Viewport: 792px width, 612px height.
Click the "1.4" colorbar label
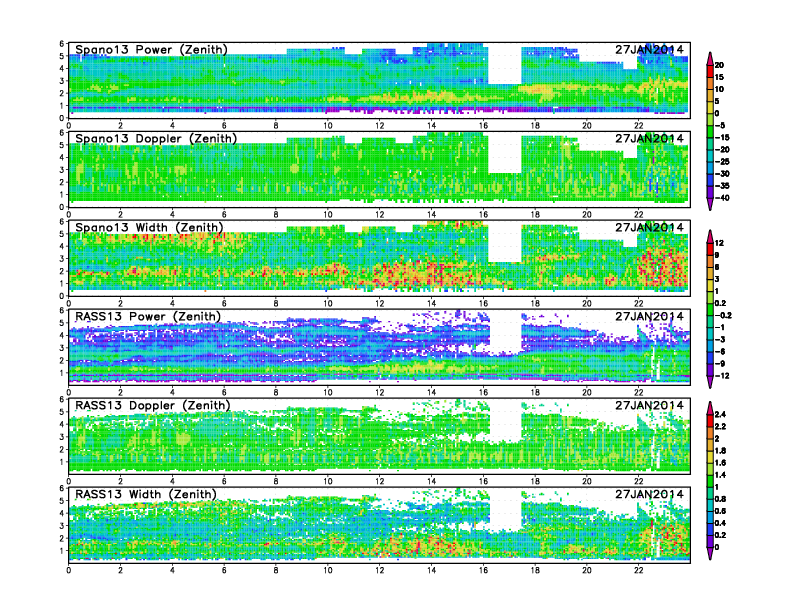coord(721,475)
